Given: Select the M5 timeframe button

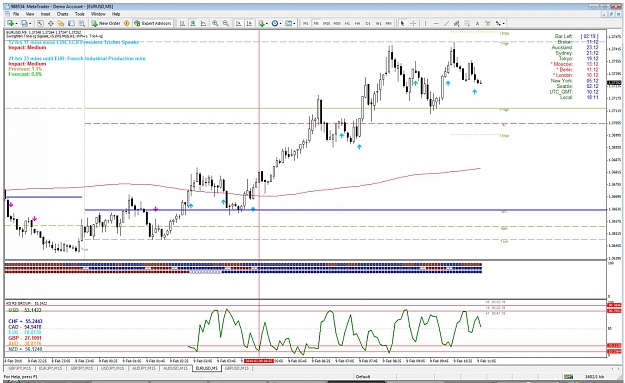Looking at the screenshot, I should [316, 24].
